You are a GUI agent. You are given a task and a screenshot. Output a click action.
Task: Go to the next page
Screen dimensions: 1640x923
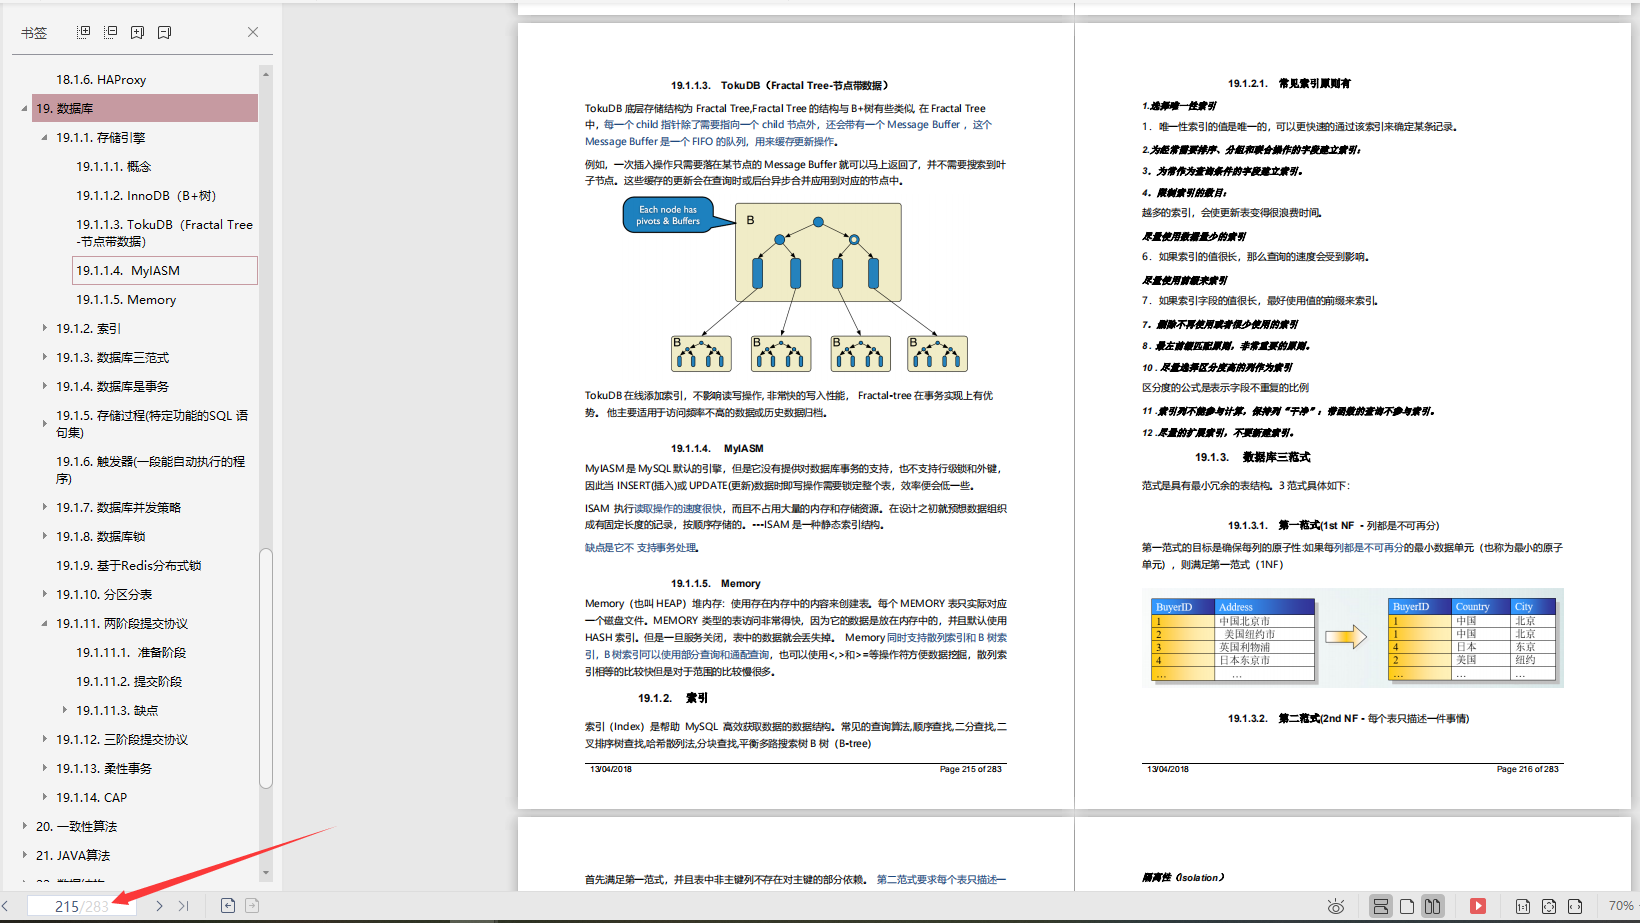[159, 906]
